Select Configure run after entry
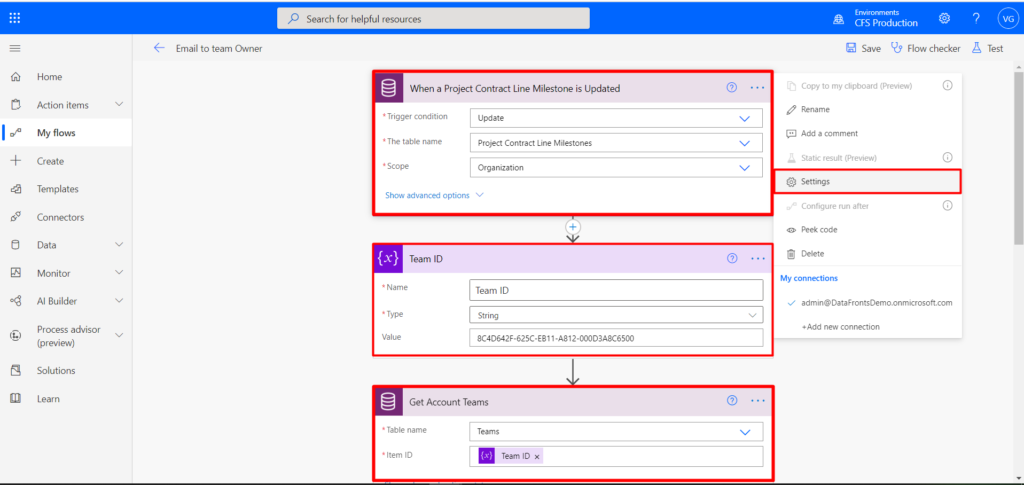The width and height of the screenshot is (1024, 485). [835, 206]
